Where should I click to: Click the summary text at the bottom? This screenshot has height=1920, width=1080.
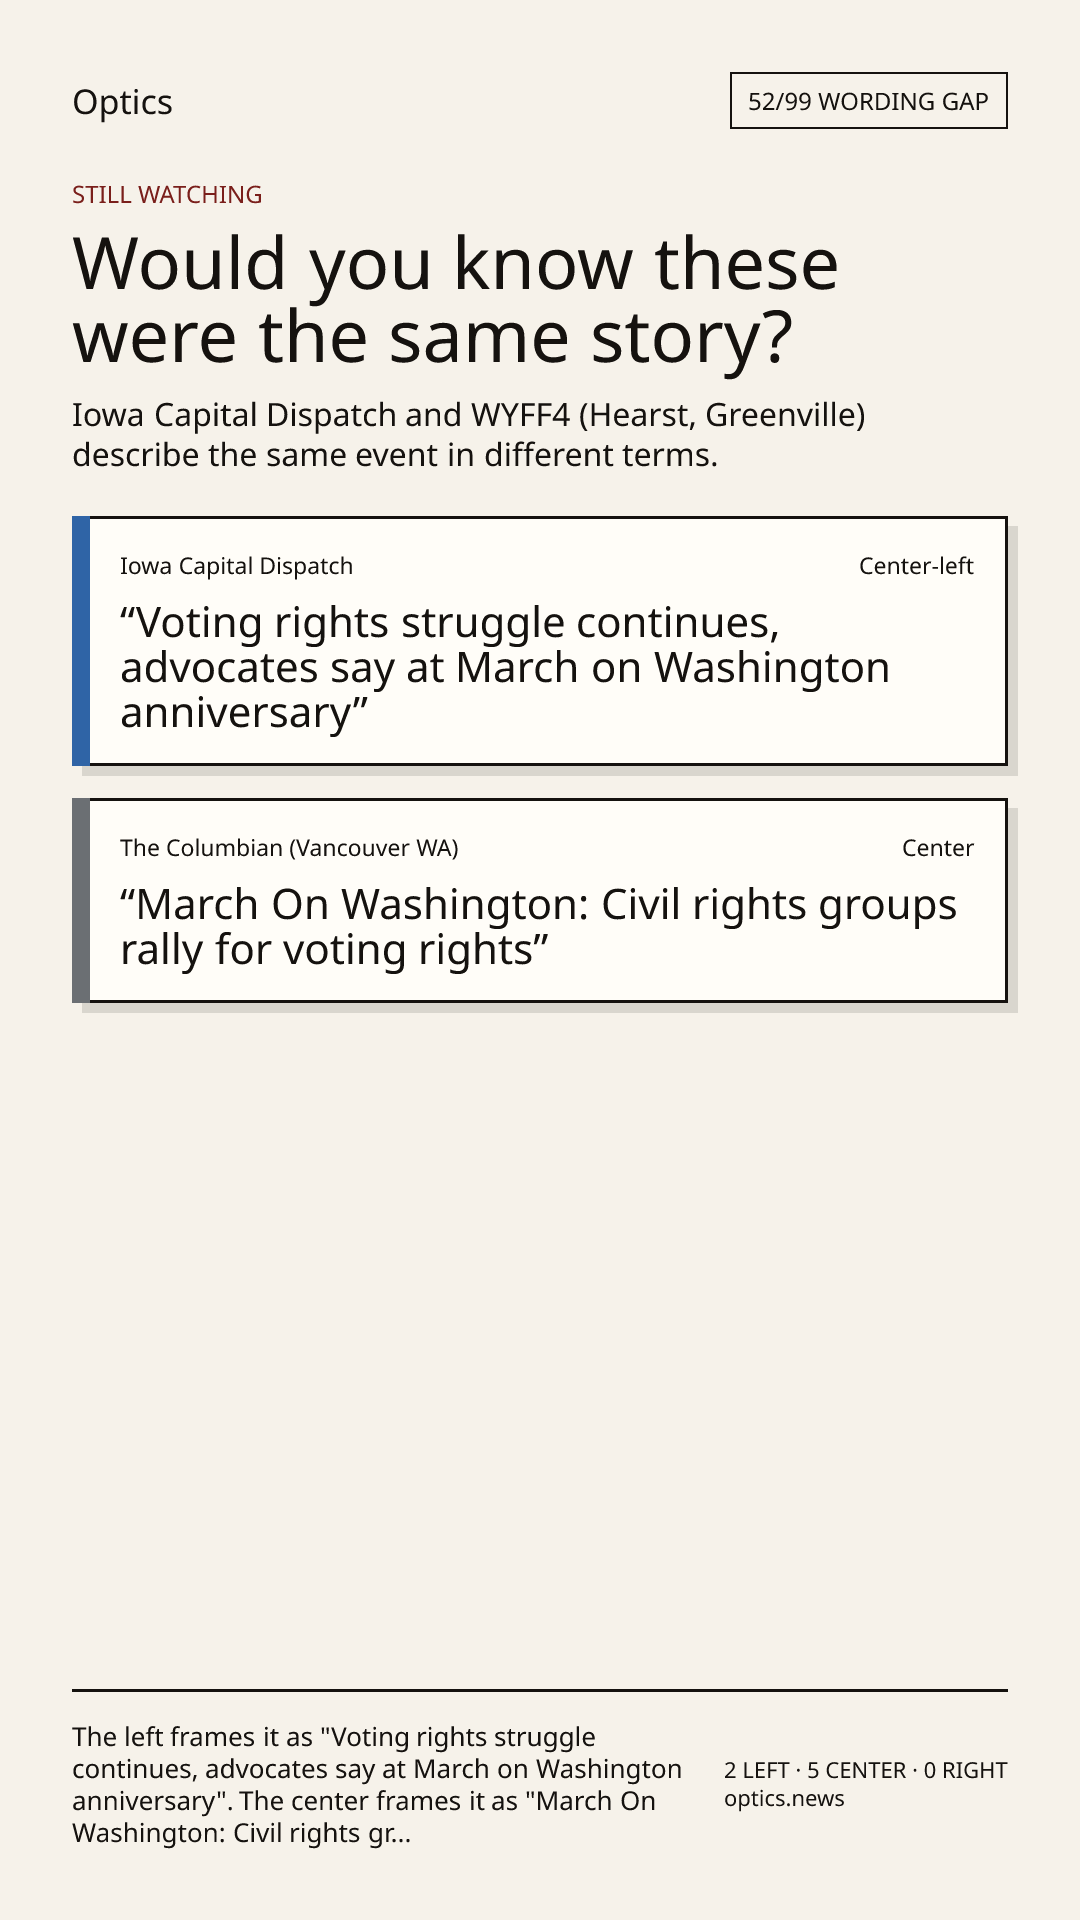(x=377, y=1785)
